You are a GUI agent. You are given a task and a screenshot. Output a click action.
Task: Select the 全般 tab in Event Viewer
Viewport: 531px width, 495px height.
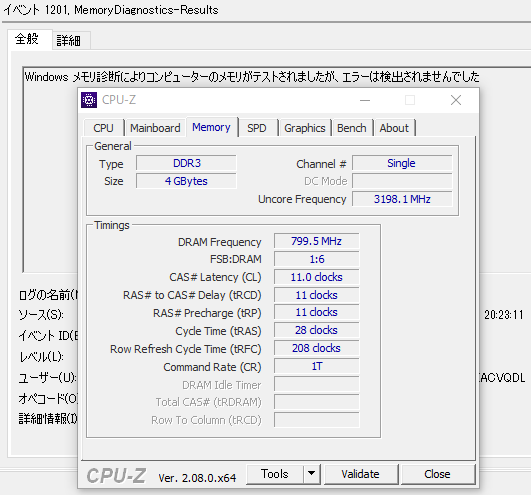coord(27,39)
